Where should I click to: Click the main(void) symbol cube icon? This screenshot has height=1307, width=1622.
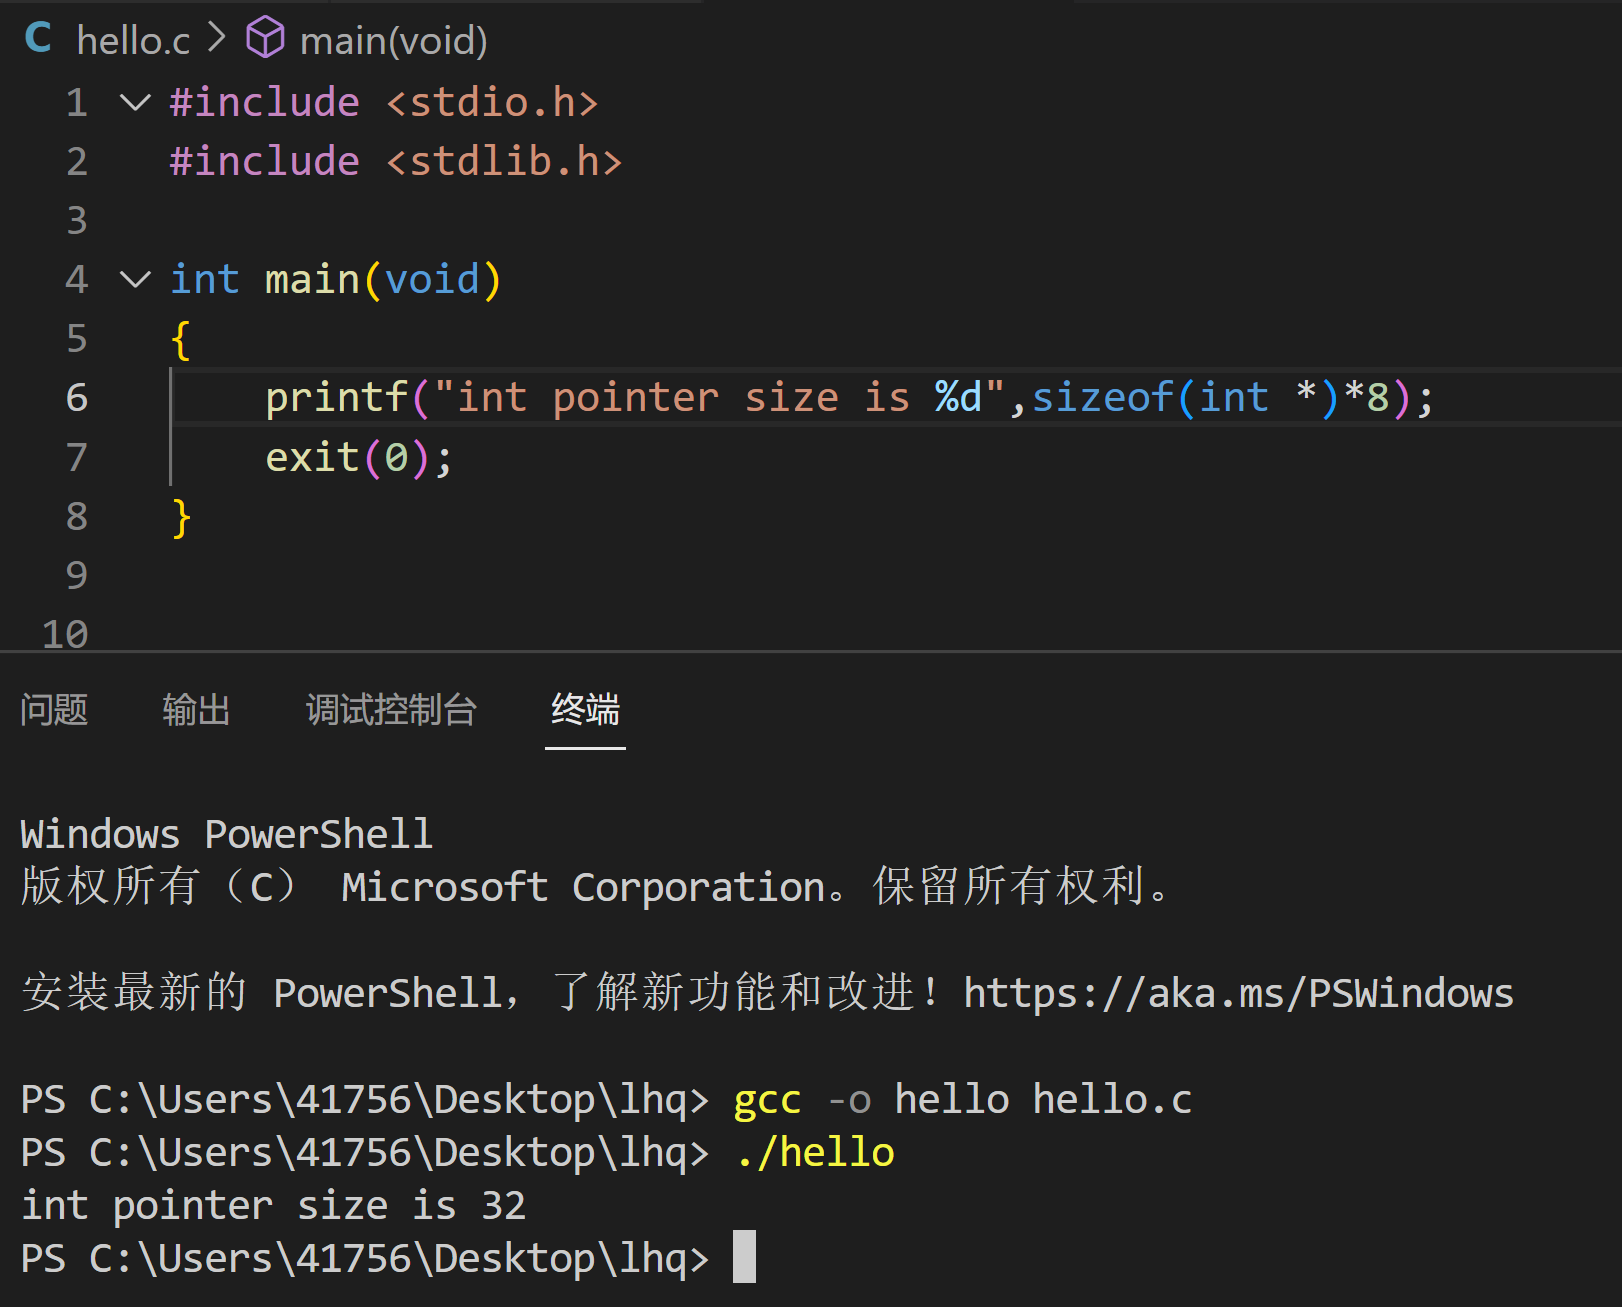(265, 39)
